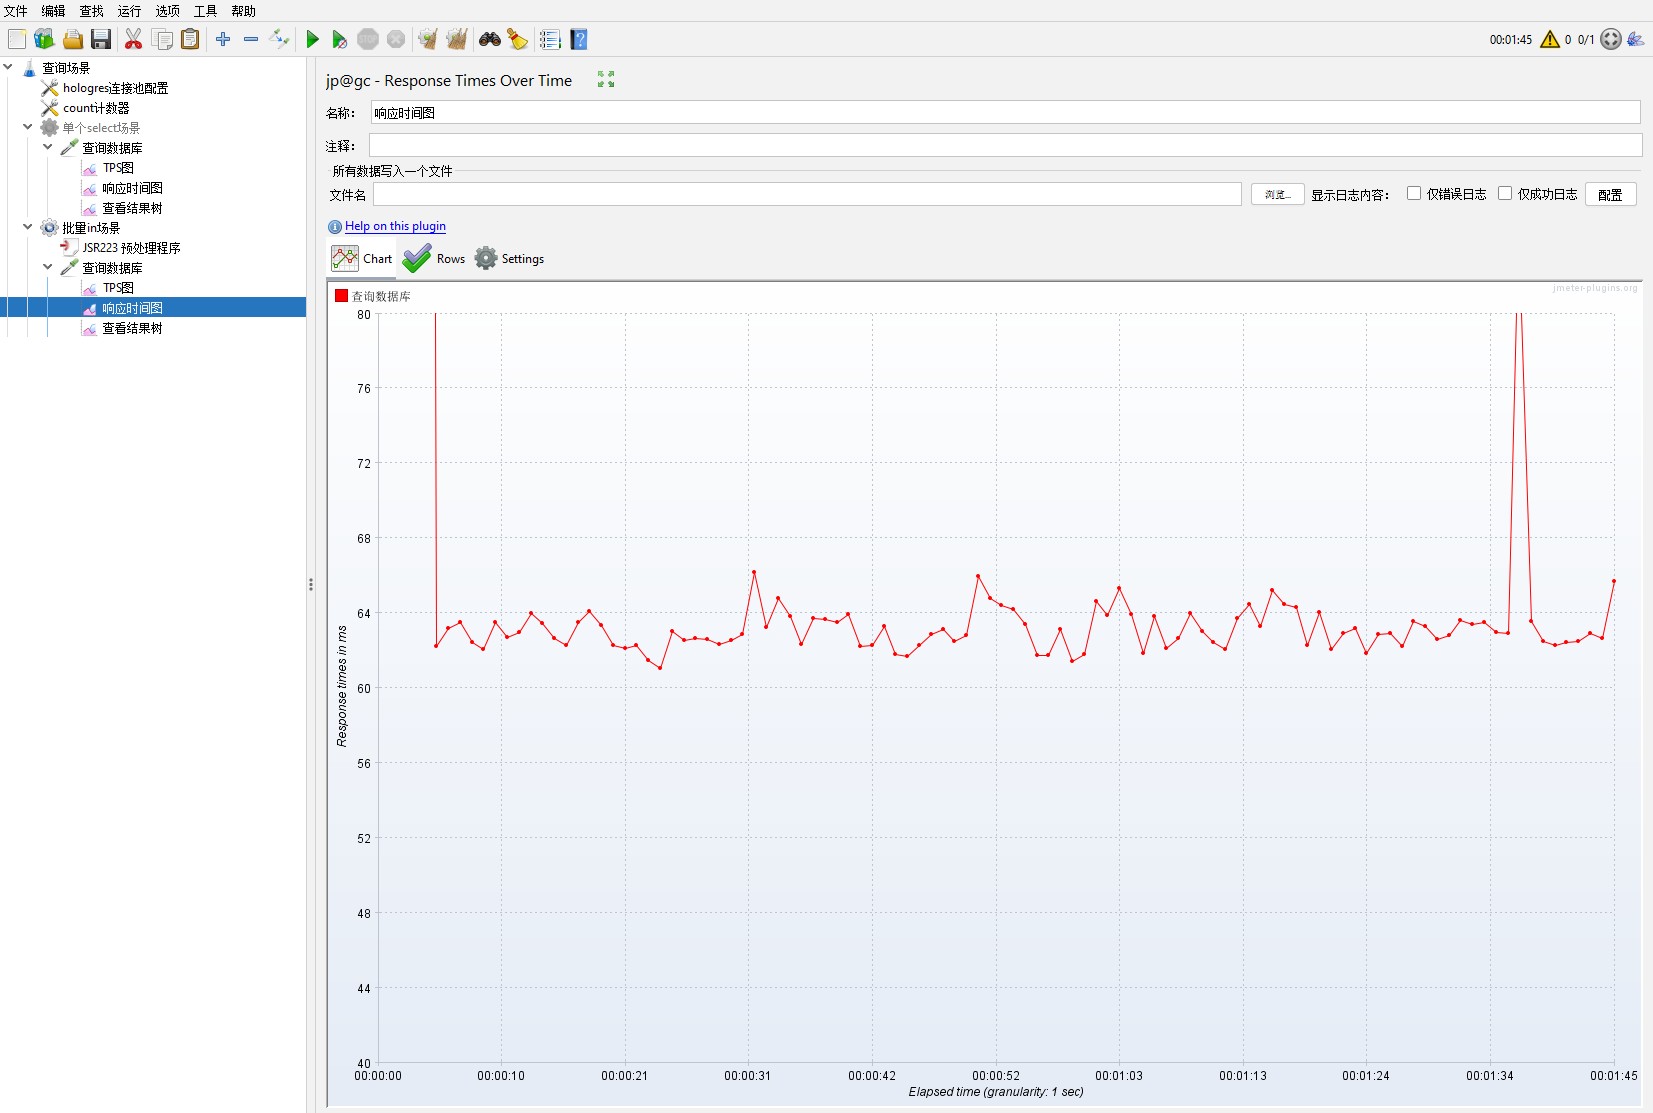The image size is (1653, 1113).
Task: Select hologres连接池配置 tree item
Action: pyautogui.click(x=115, y=87)
